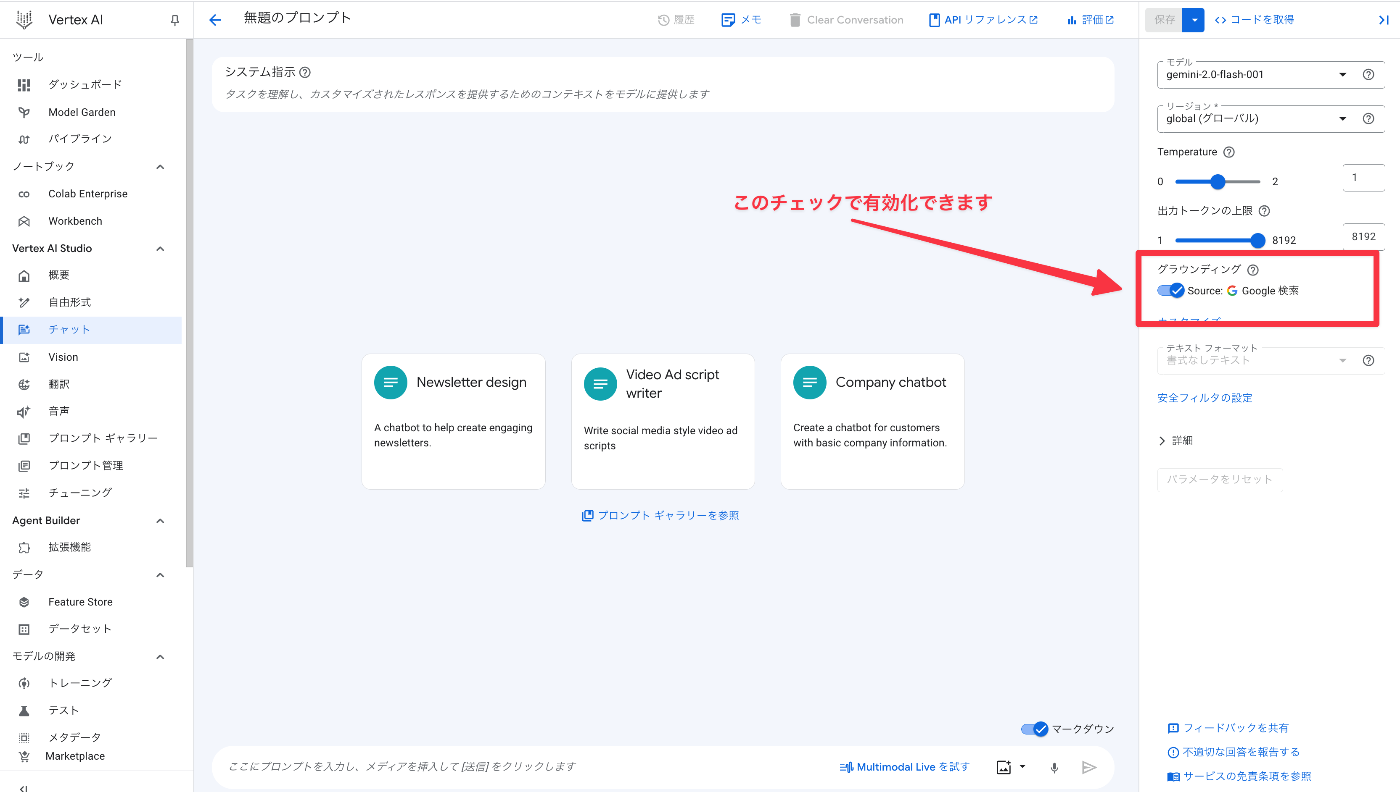The width and height of the screenshot is (1400, 792).
Task: Open 履歴 history in the toolbar
Action: [x=676, y=20]
